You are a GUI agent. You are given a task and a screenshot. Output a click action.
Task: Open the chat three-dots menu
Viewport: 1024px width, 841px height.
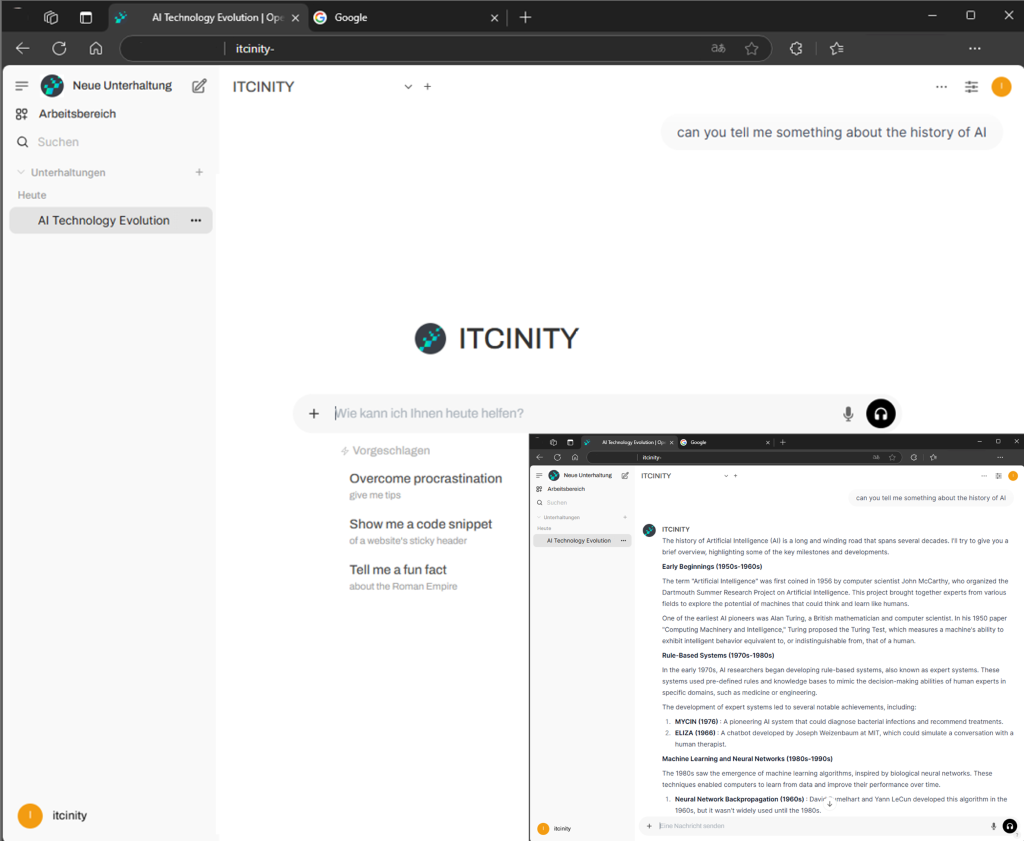pos(941,87)
